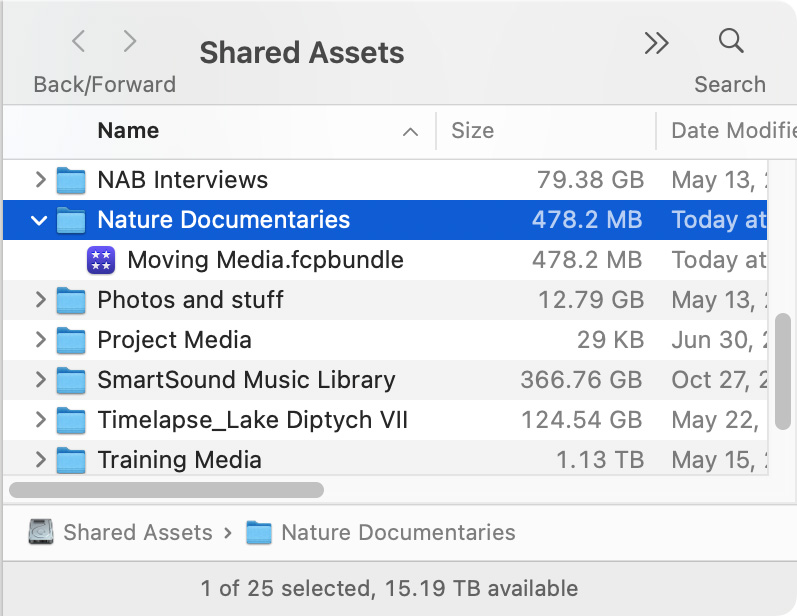Collapse the Nature Documentaries folder
The image size is (797, 616).
(x=40, y=221)
